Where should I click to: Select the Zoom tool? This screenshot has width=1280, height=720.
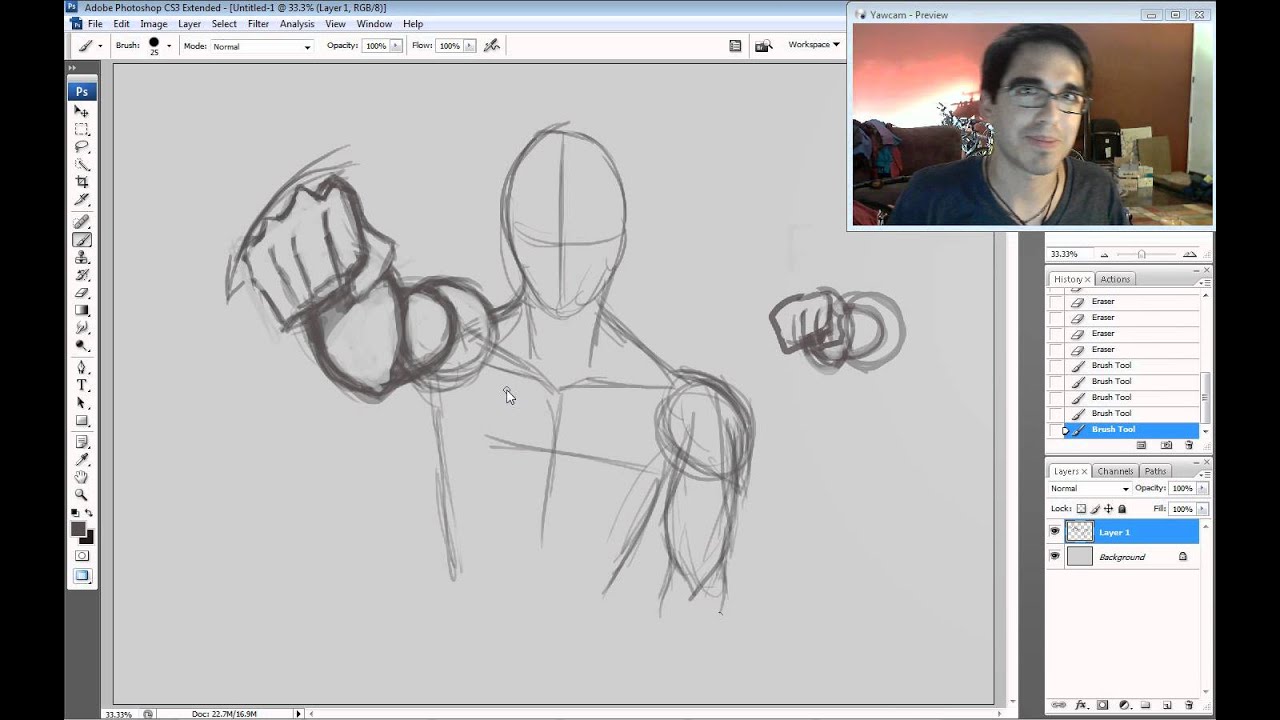click(82, 495)
